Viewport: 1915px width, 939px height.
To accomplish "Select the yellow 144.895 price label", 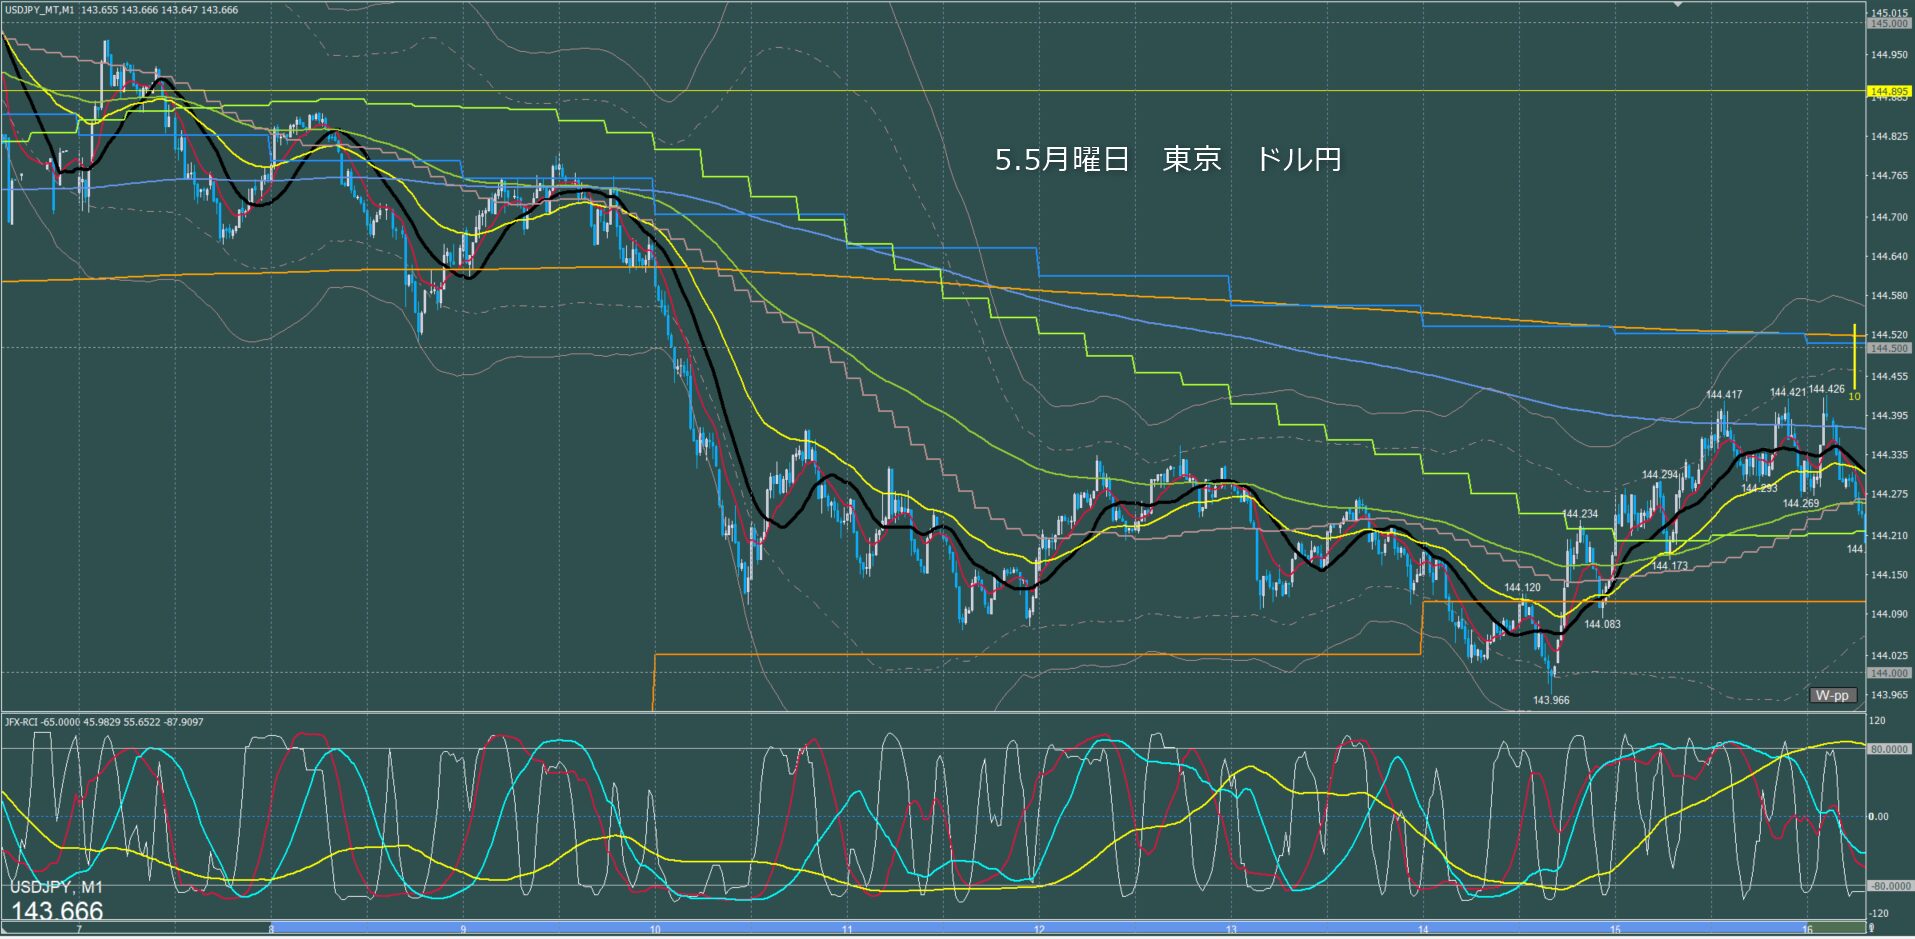I will [1889, 91].
